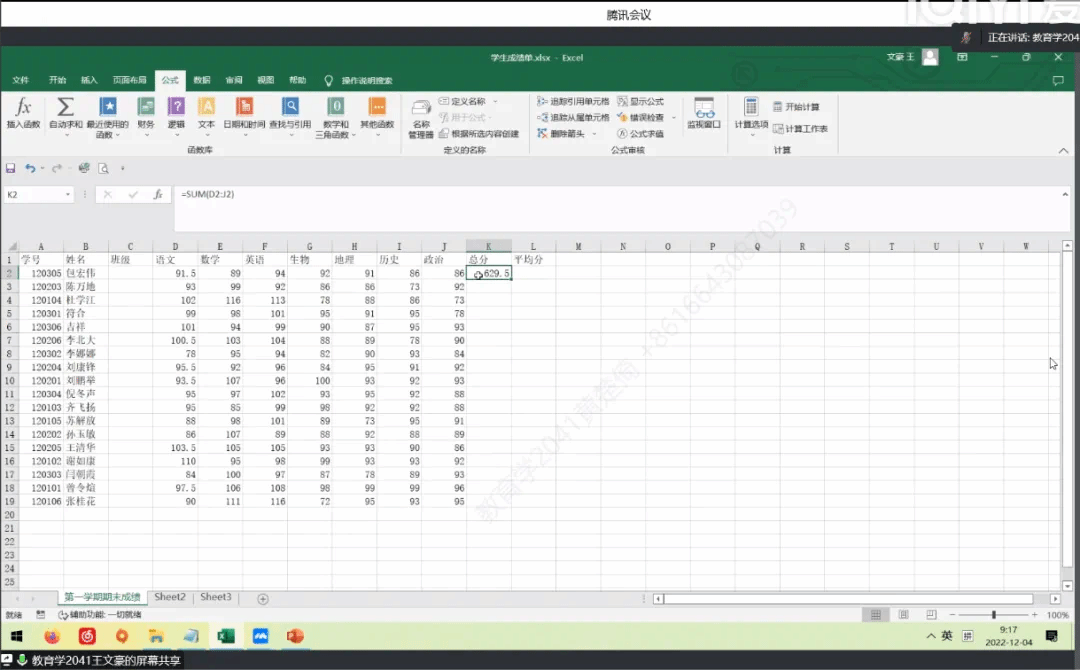Click the formula bar showing =SUM(D2:J2)
Viewport: 1080px width, 670px height.
tap(600, 195)
